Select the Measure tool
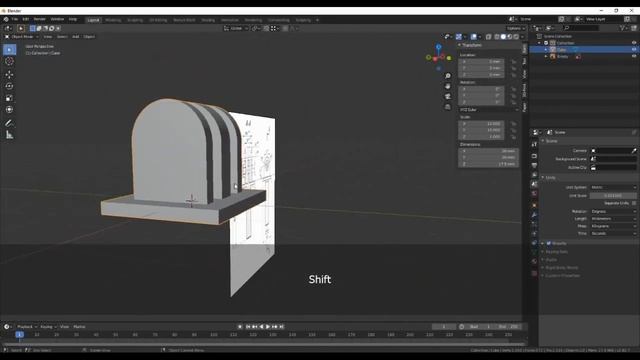The height and width of the screenshot is (360, 640). [9, 135]
